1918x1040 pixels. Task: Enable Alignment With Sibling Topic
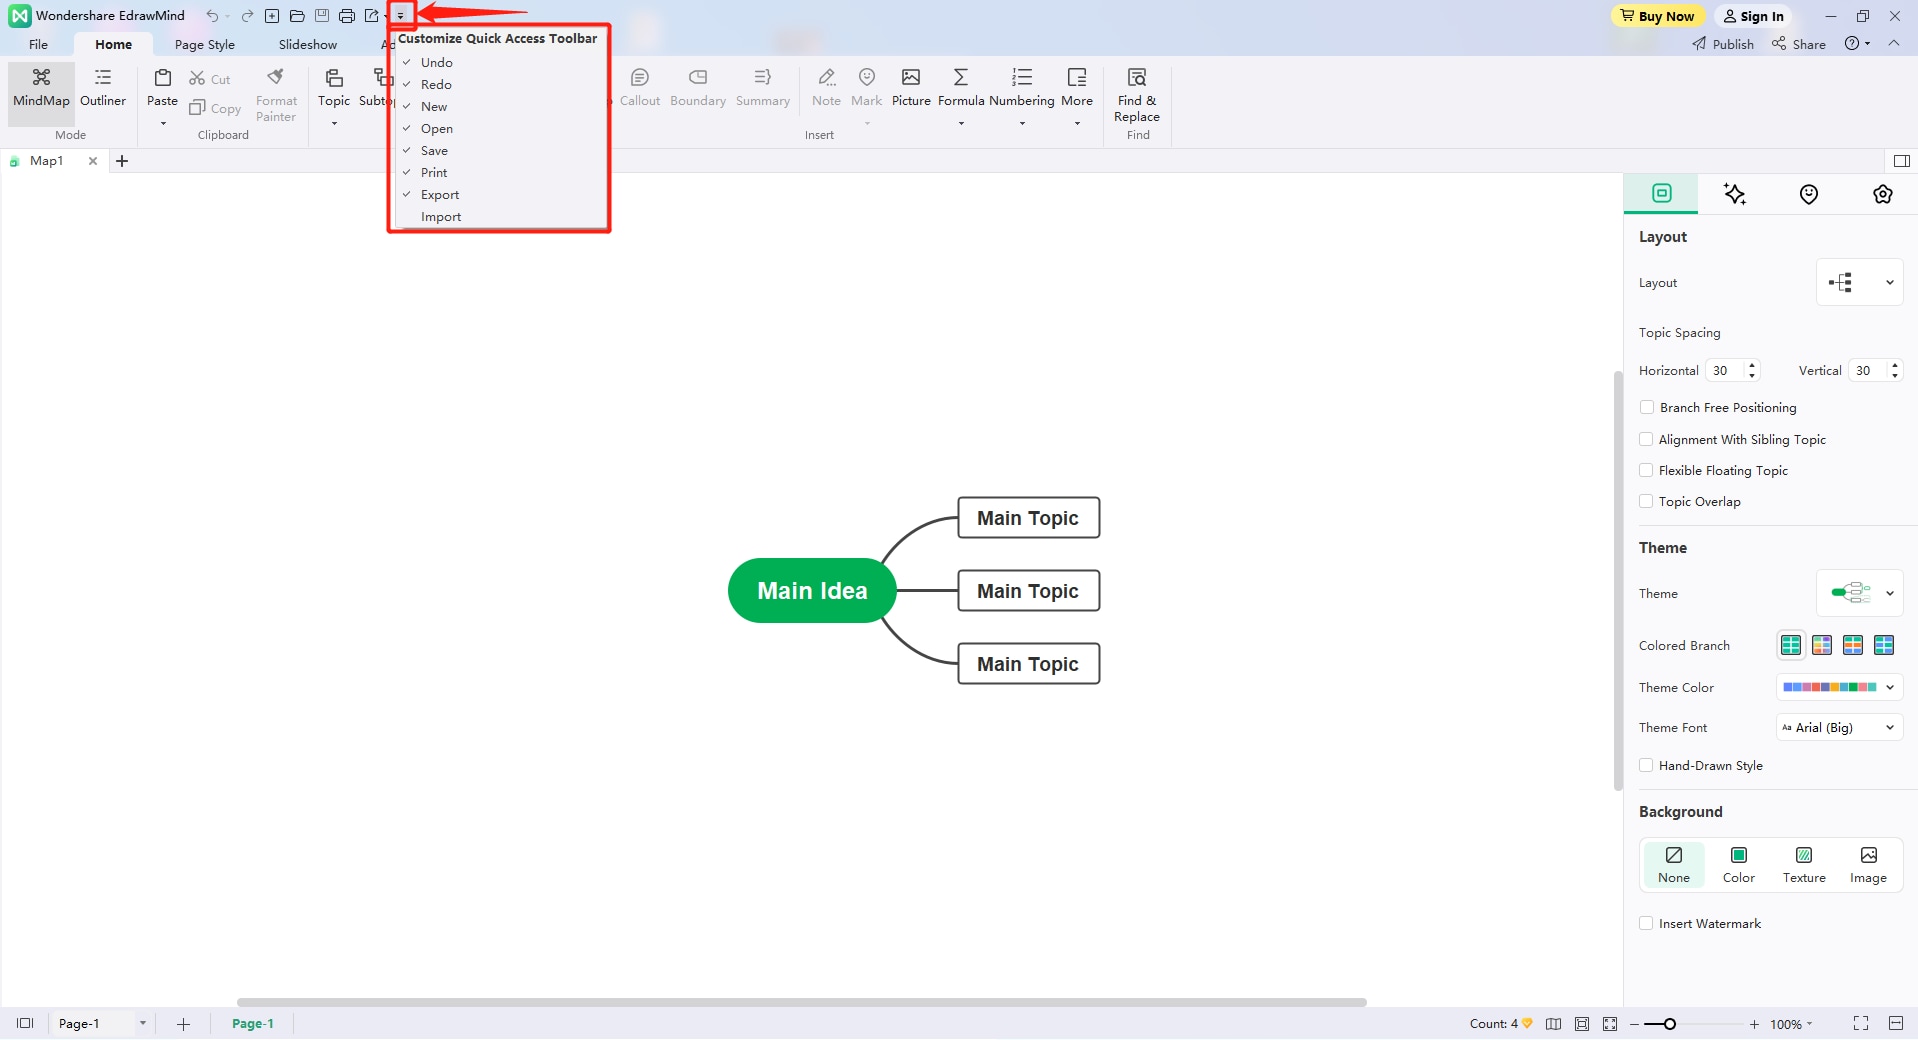[x=1647, y=439]
